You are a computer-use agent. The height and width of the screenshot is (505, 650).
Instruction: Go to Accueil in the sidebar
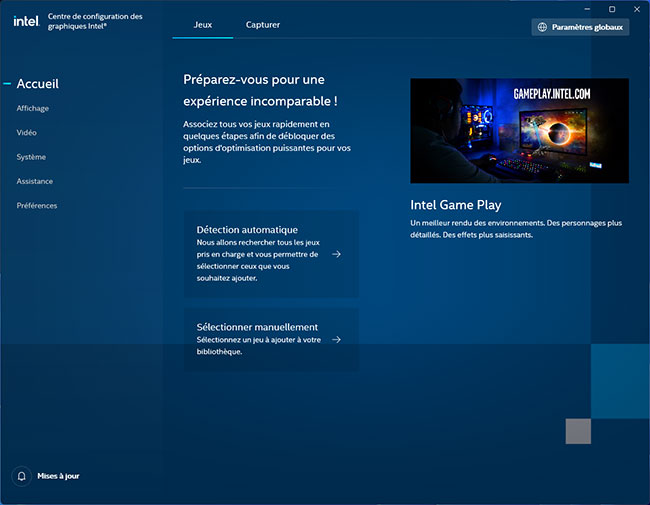[38, 84]
